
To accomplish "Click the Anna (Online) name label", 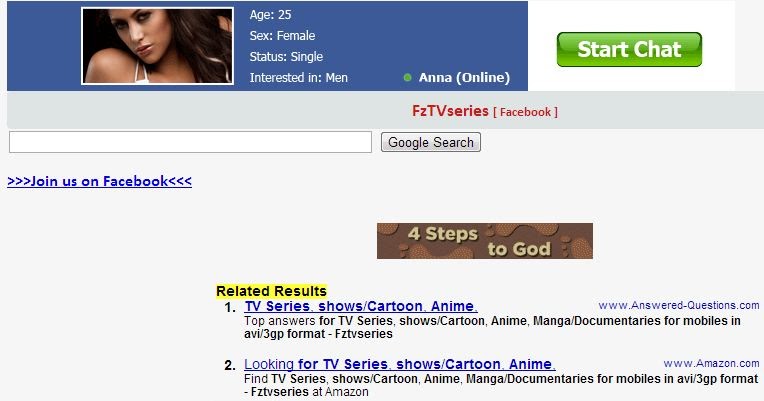I will [x=464, y=77].
